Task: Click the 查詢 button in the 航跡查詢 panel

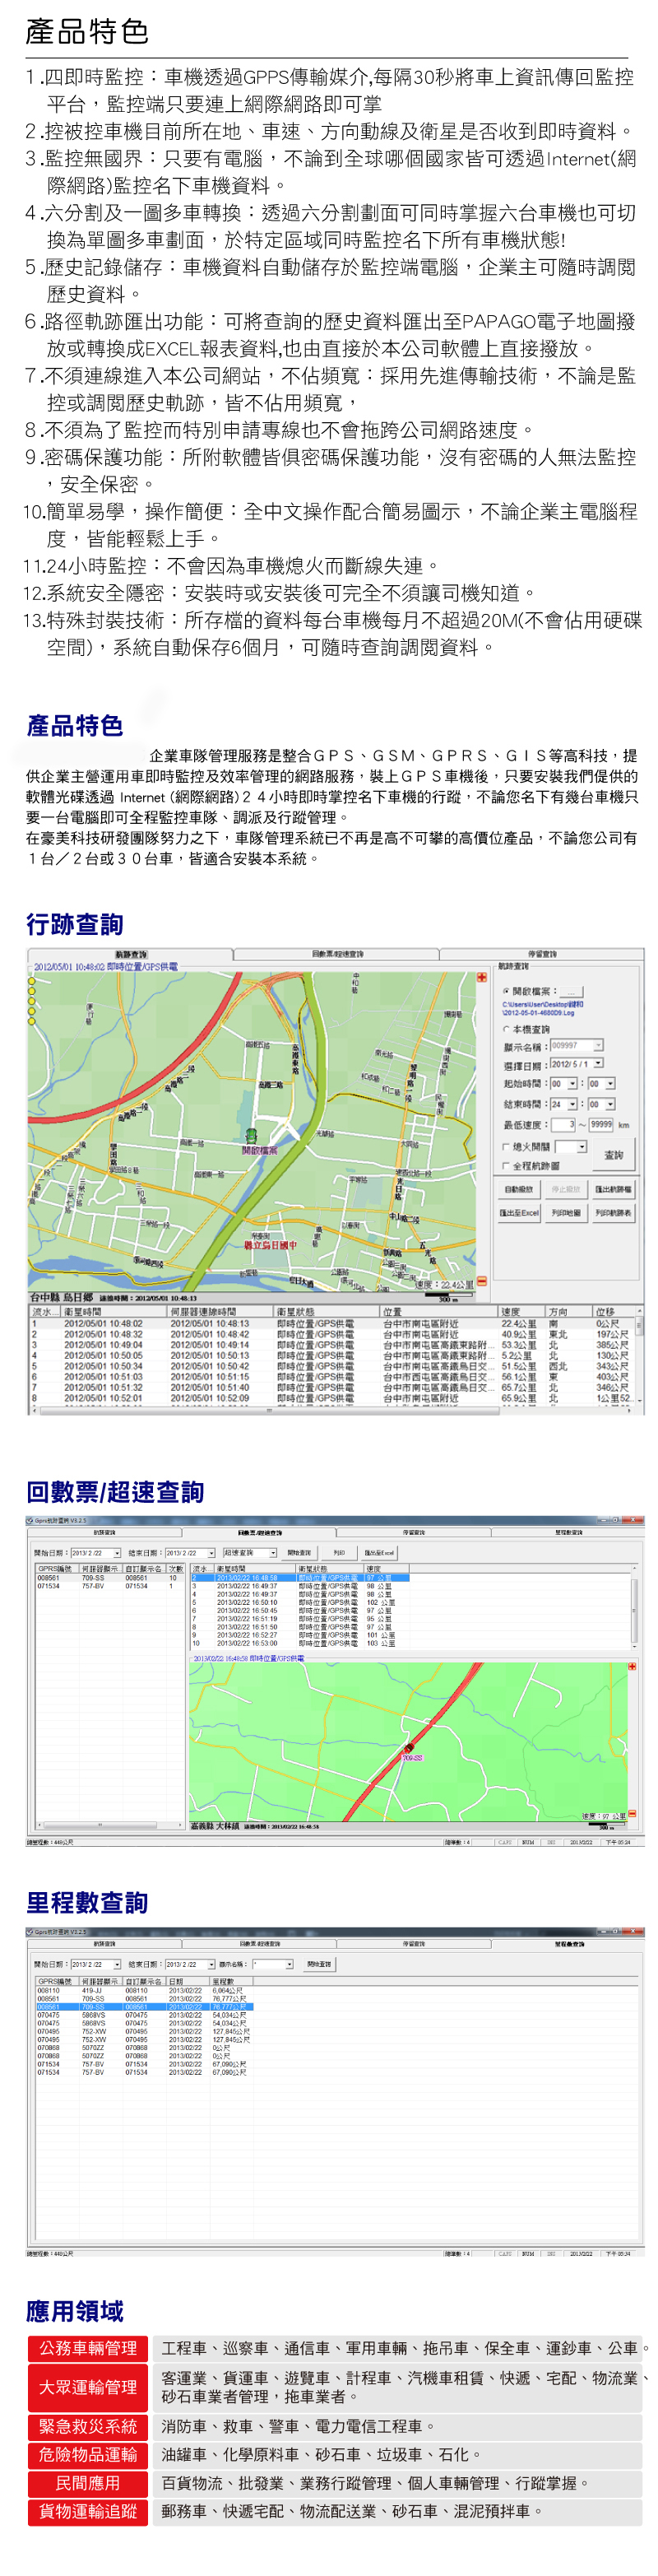Action: [613, 1155]
